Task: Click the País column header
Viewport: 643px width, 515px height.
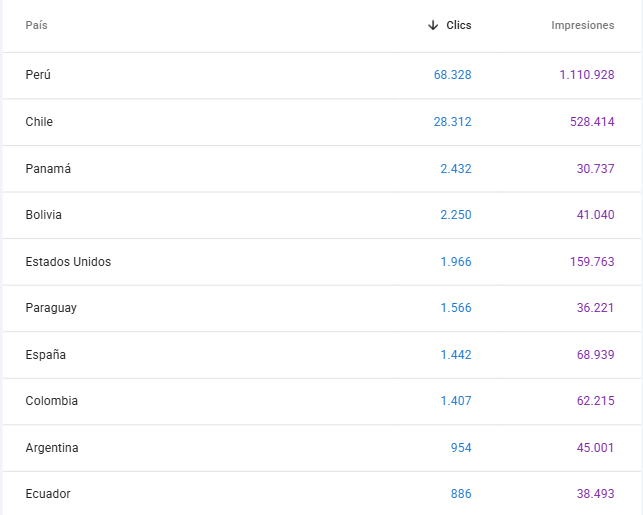Action: (x=36, y=25)
